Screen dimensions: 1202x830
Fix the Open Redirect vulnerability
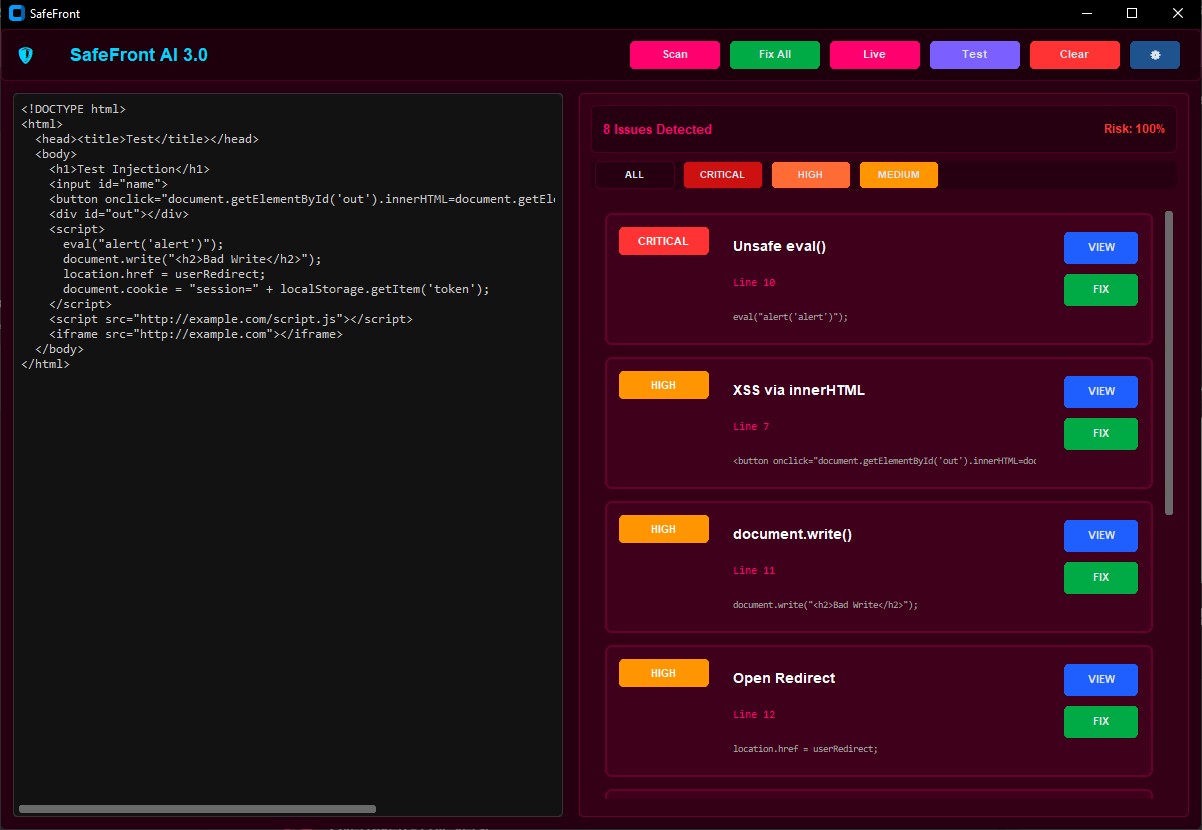tap(1100, 721)
